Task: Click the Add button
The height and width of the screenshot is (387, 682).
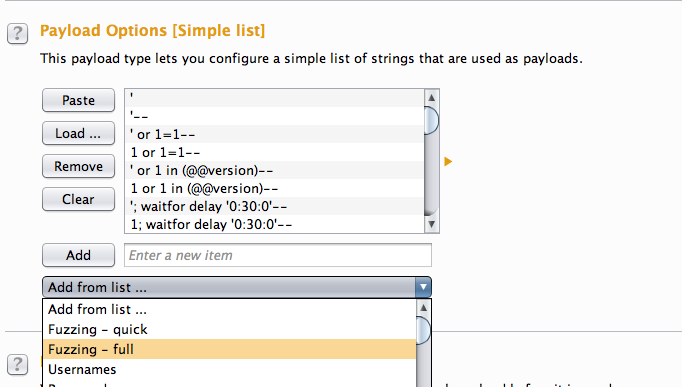Action: pos(78,255)
